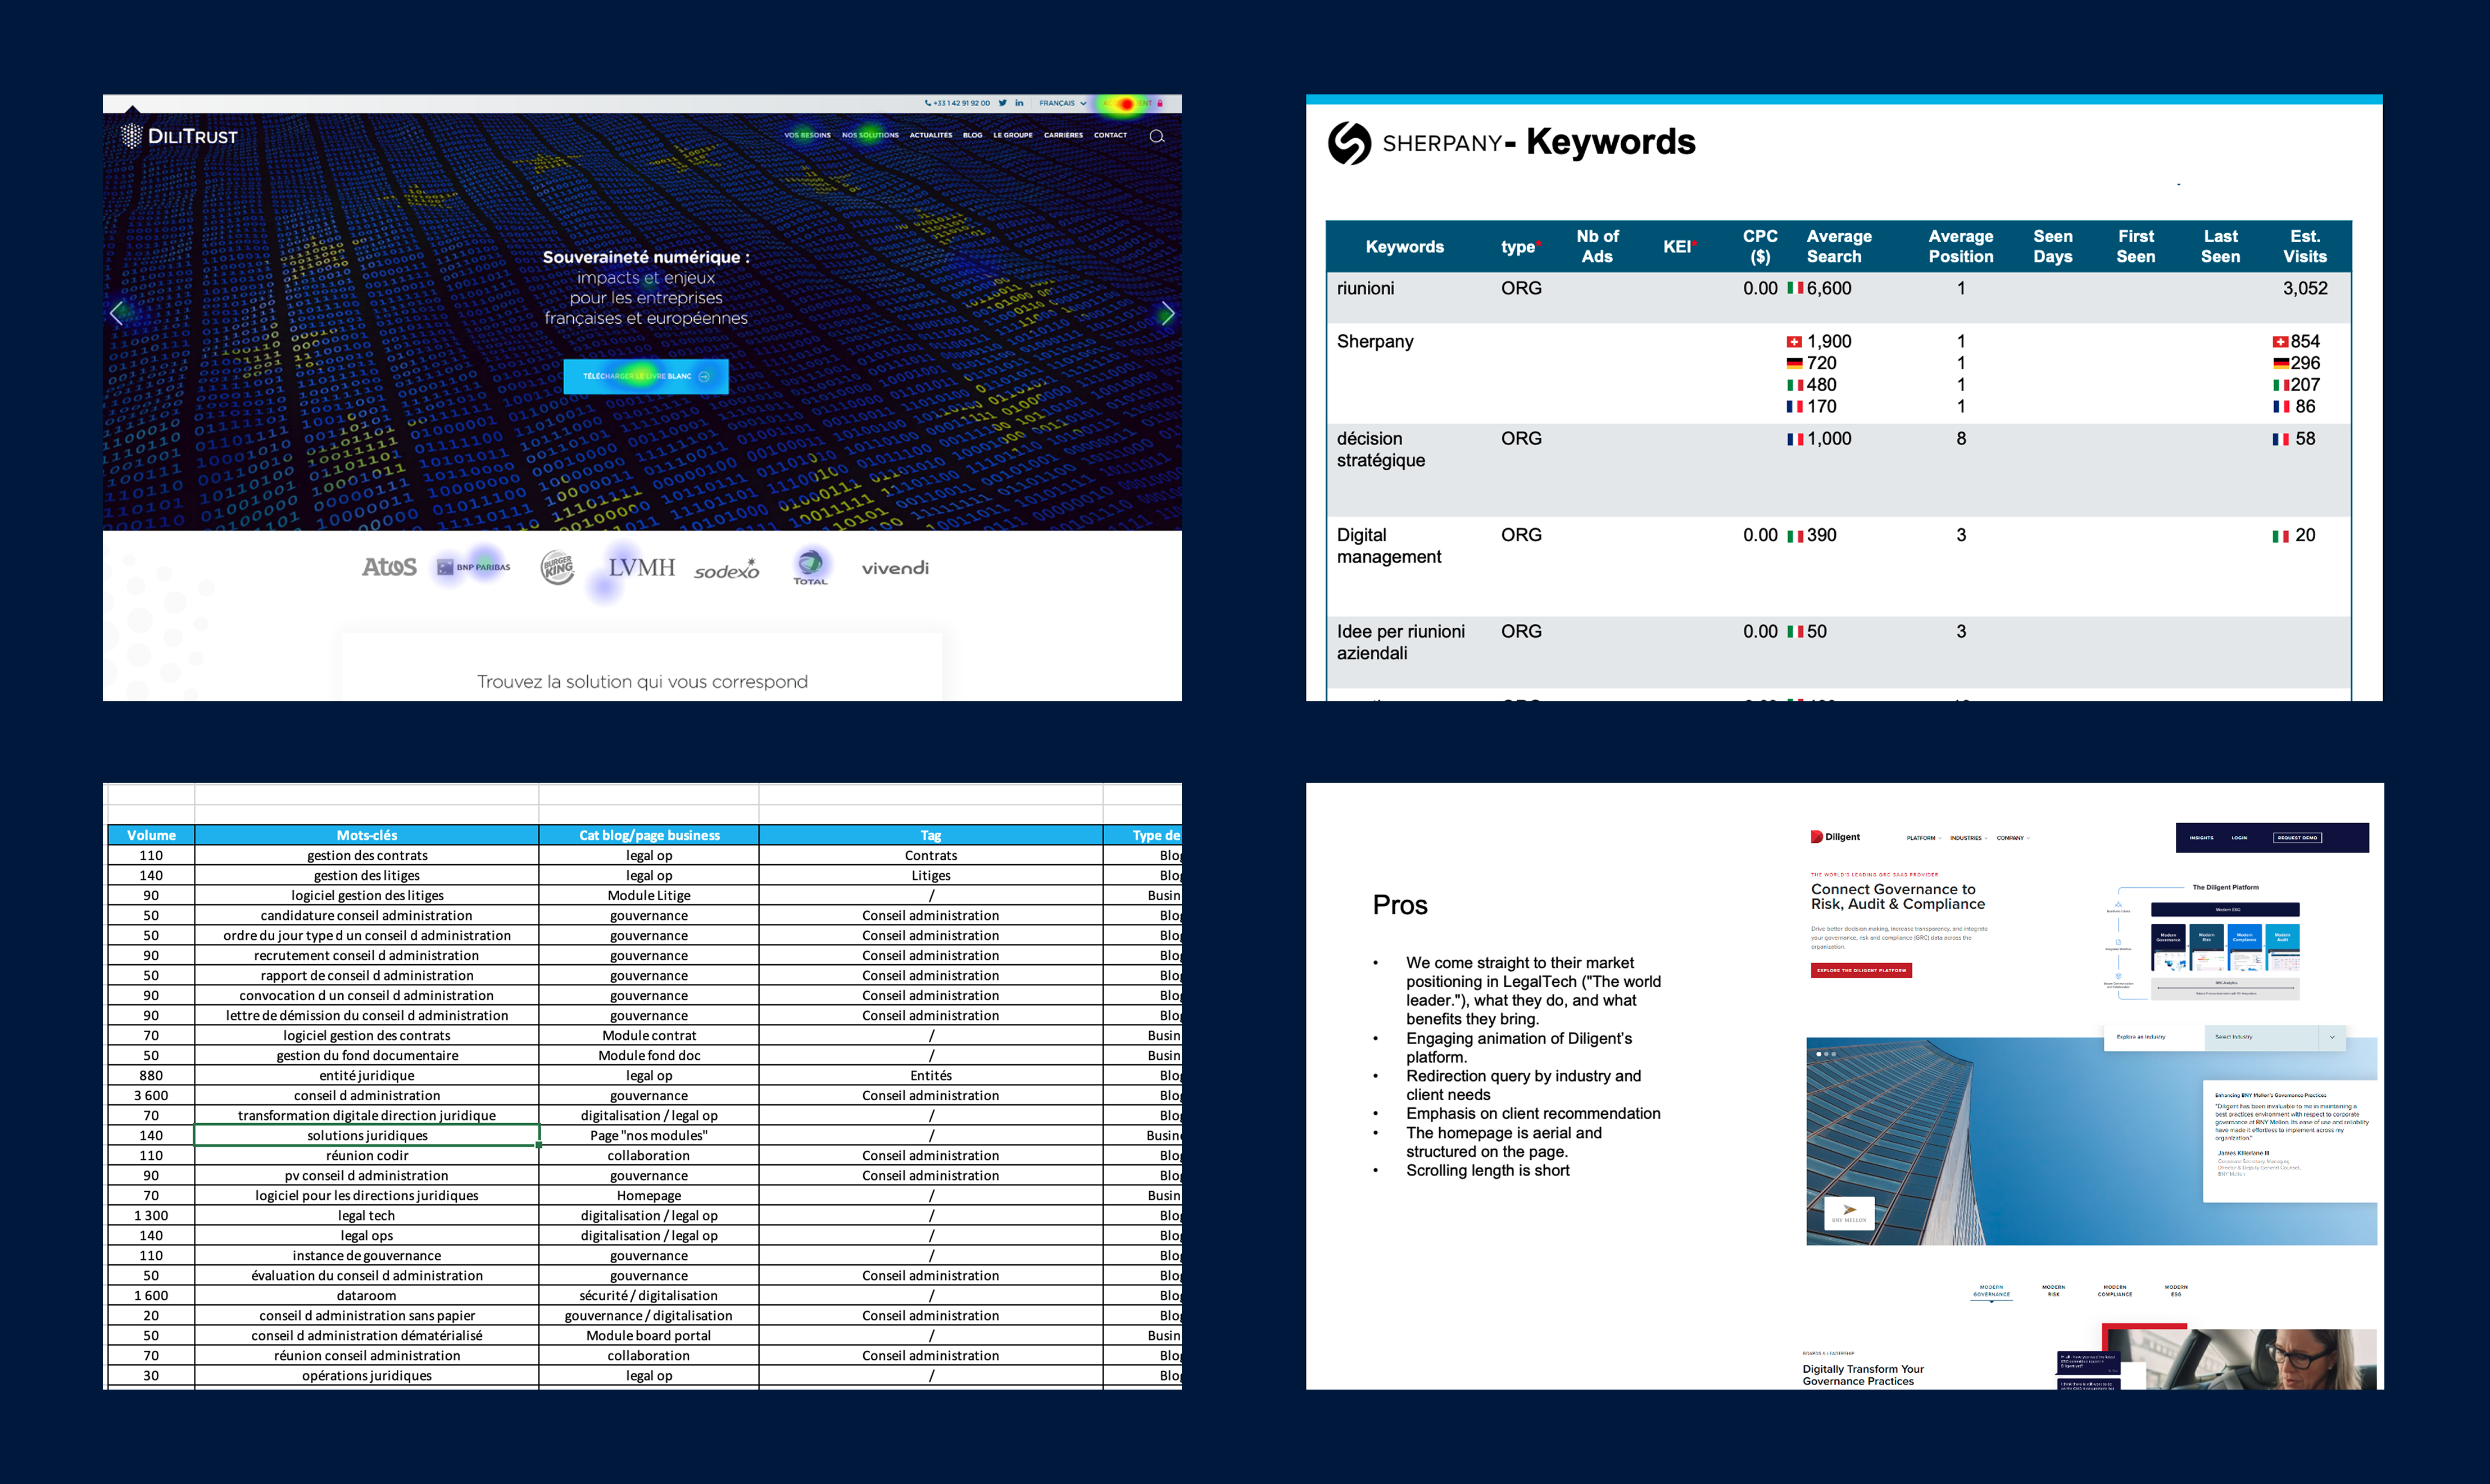Screen dimensions: 2490x1484
Task: Click the Sherpany logo icon
Action: [1349, 143]
